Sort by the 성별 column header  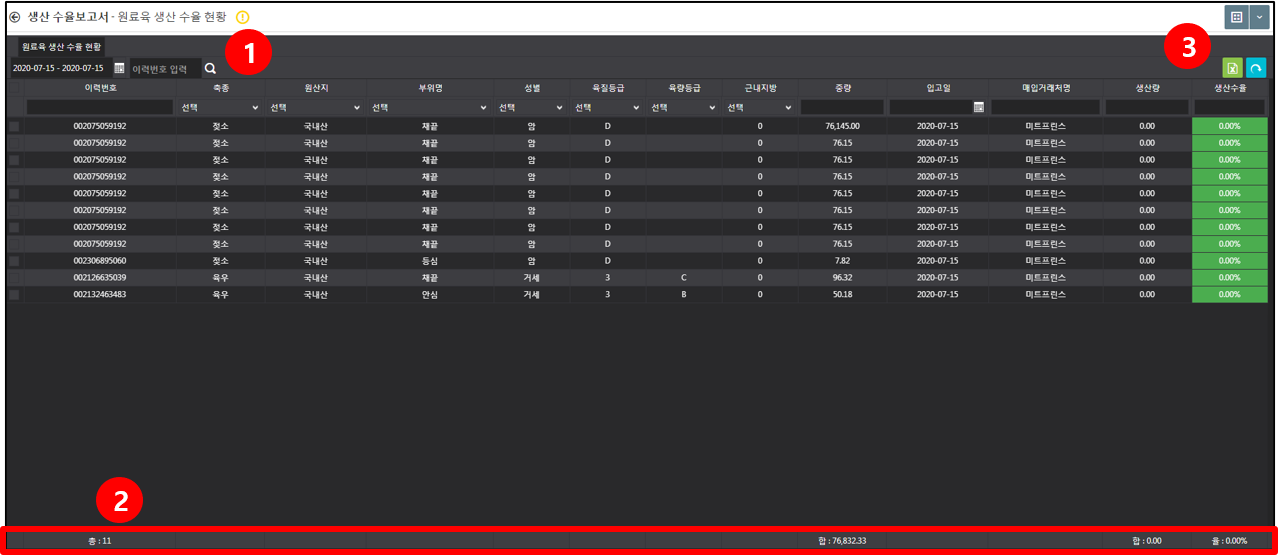click(530, 88)
